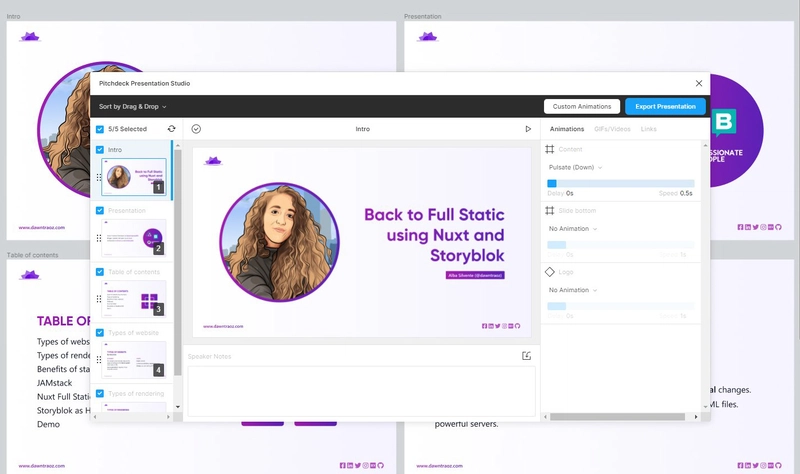Open the speaker notes expand icon
800x474 pixels.
(x=527, y=356)
